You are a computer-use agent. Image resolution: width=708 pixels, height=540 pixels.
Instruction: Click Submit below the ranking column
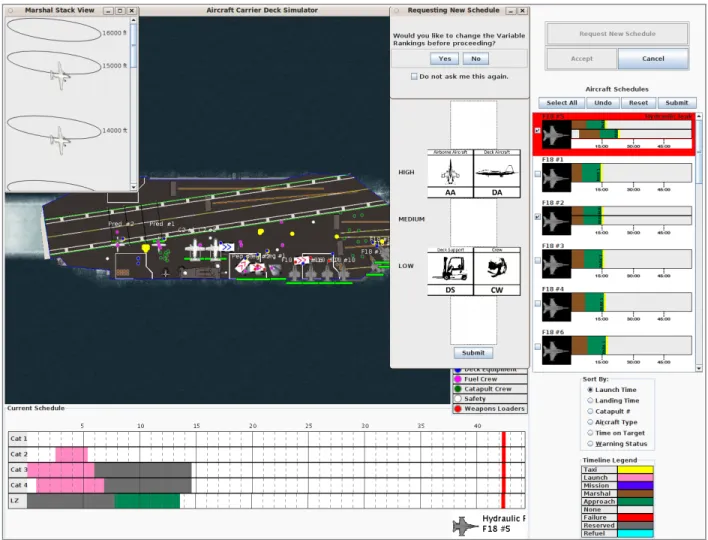(473, 353)
